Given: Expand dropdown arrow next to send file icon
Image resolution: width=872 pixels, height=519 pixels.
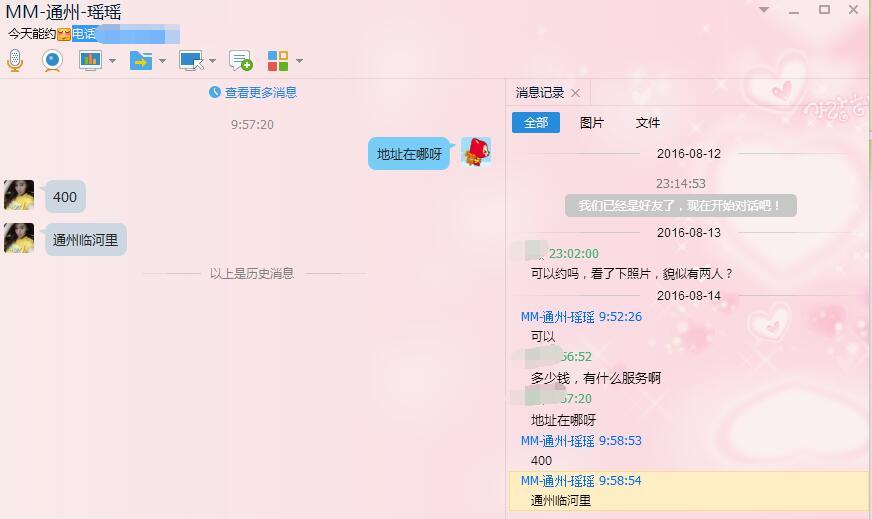Looking at the screenshot, I should pos(162,61).
